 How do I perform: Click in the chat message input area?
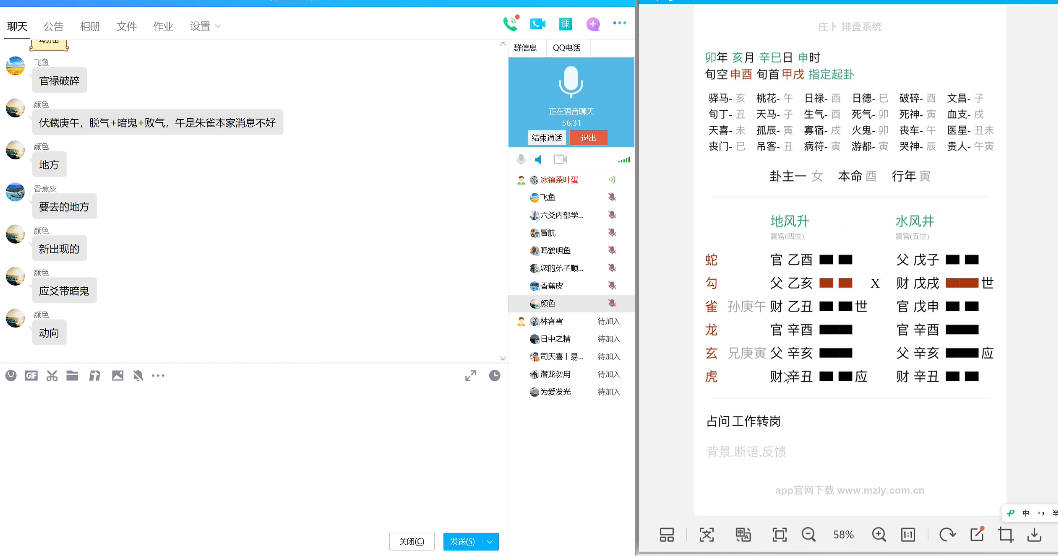pos(250,450)
